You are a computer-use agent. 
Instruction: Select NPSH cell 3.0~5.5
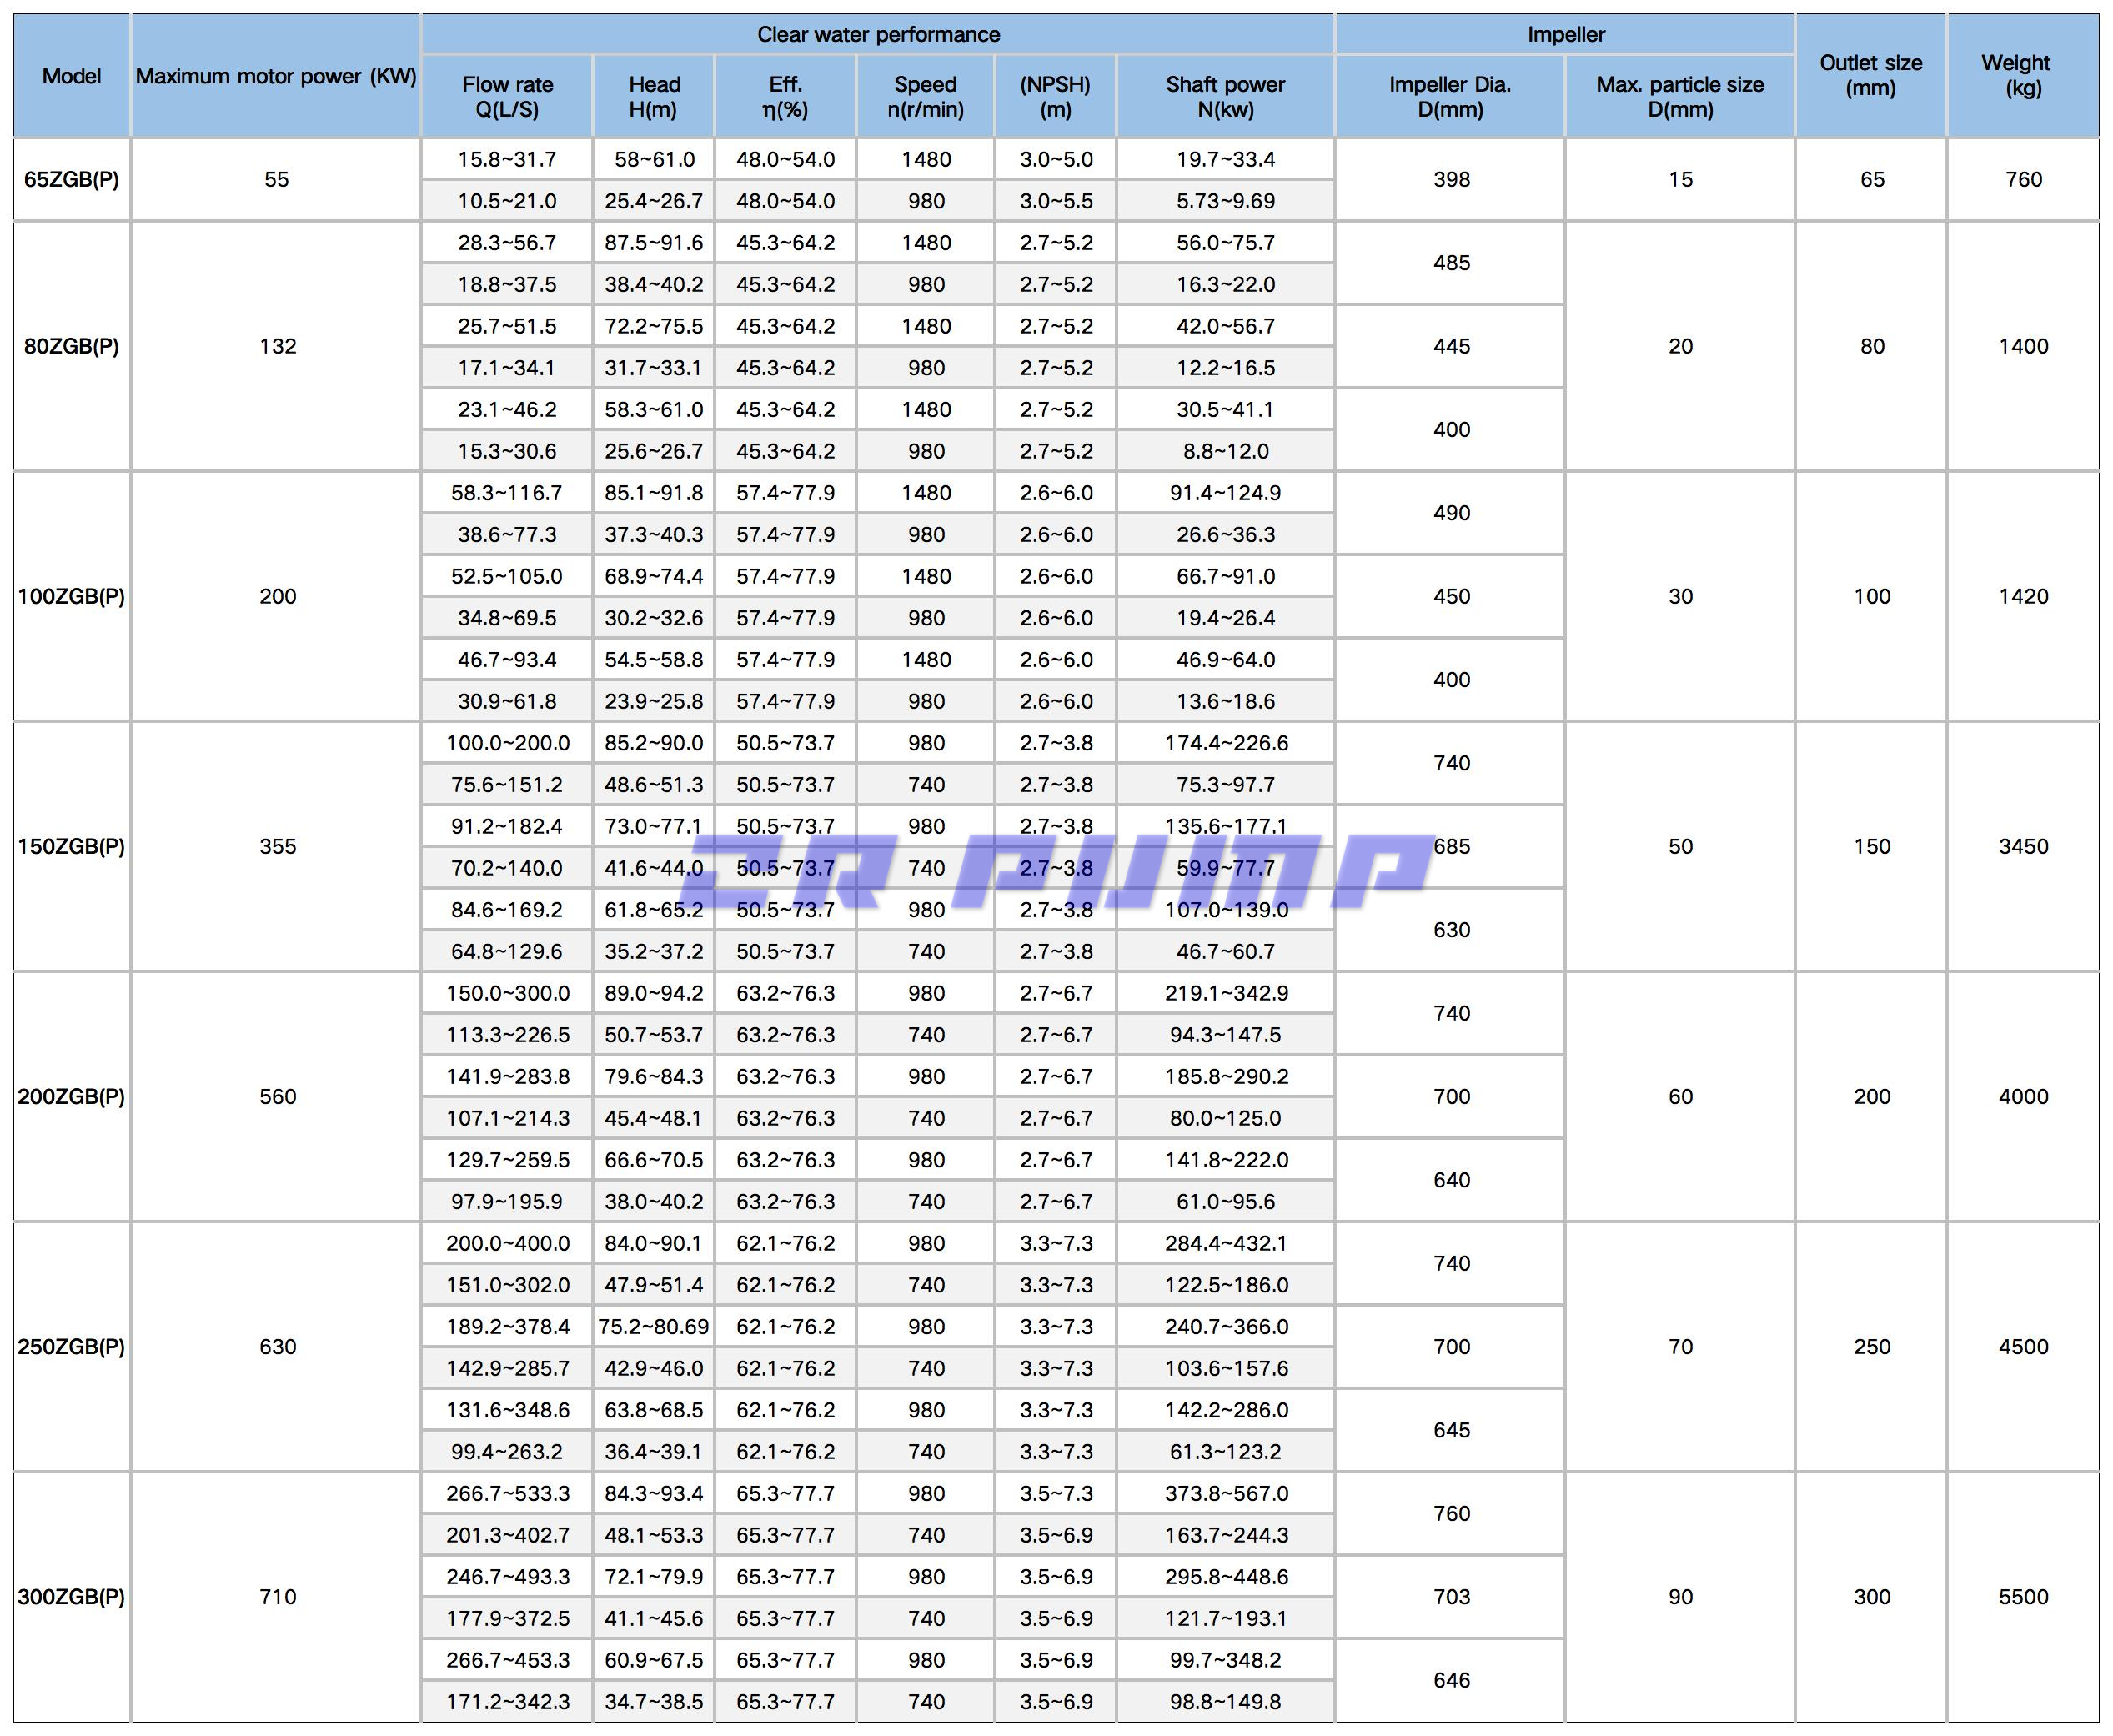coord(1055,201)
